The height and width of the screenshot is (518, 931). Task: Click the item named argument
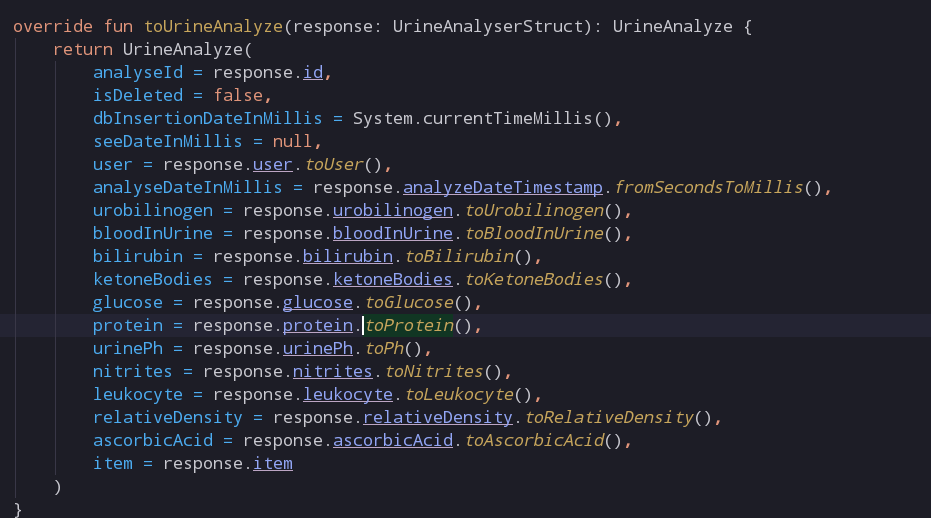coord(113,464)
